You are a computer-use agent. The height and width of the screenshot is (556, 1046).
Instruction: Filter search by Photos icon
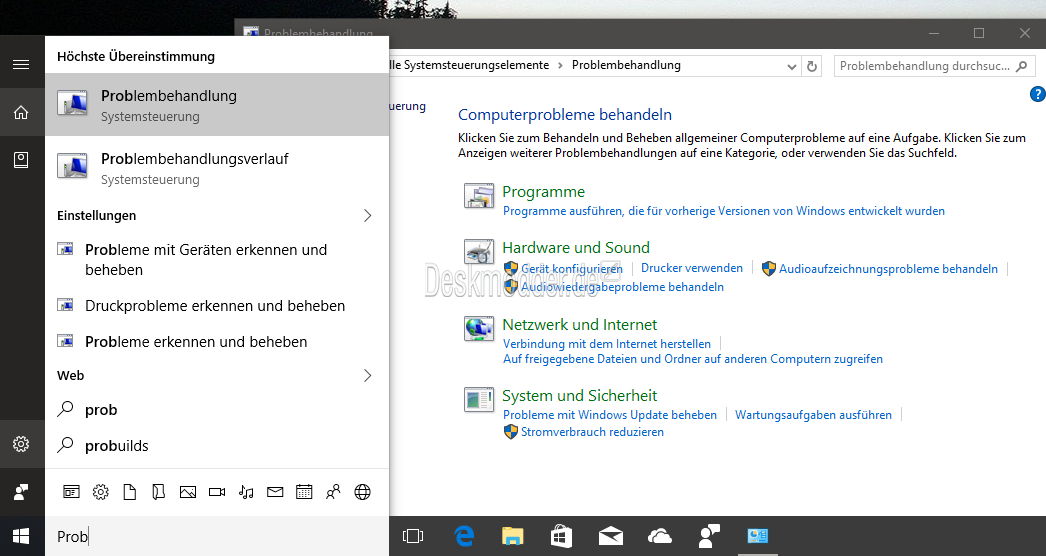click(188, 492)
